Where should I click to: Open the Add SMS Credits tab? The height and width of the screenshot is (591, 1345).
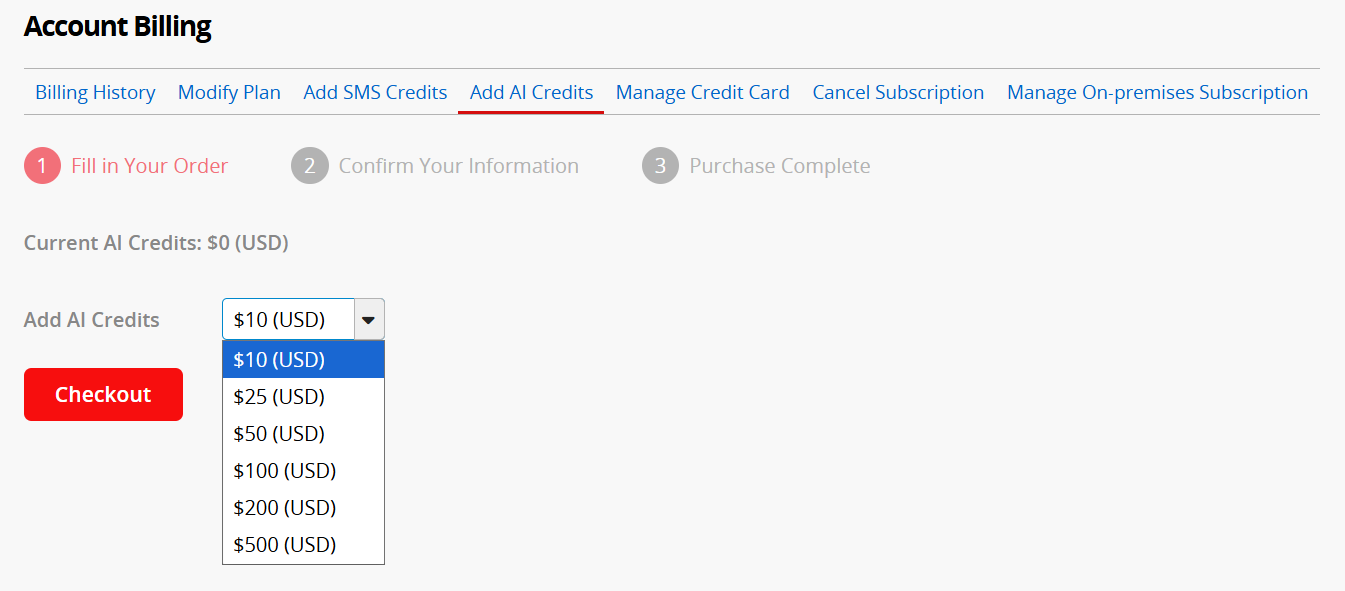coord(375,93)
